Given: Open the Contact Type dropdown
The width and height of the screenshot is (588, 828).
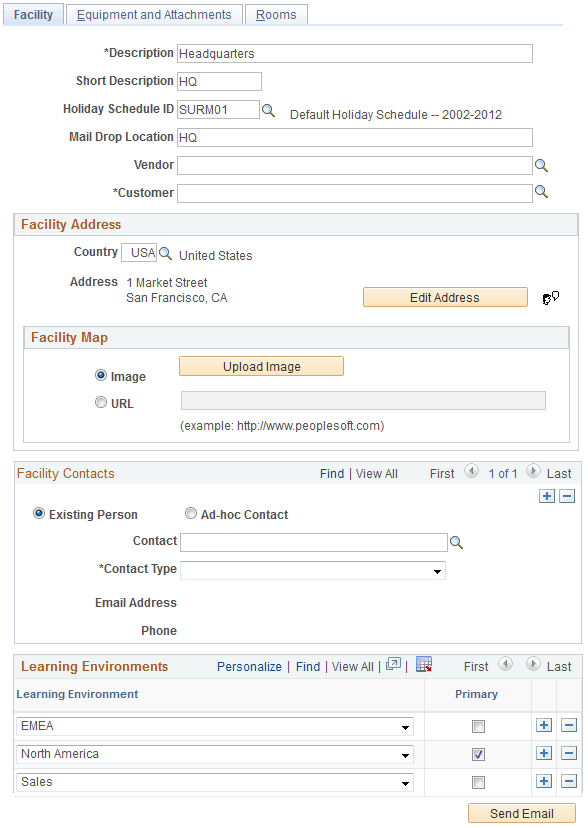Looking at the screenshot, I should coord(437,569).
